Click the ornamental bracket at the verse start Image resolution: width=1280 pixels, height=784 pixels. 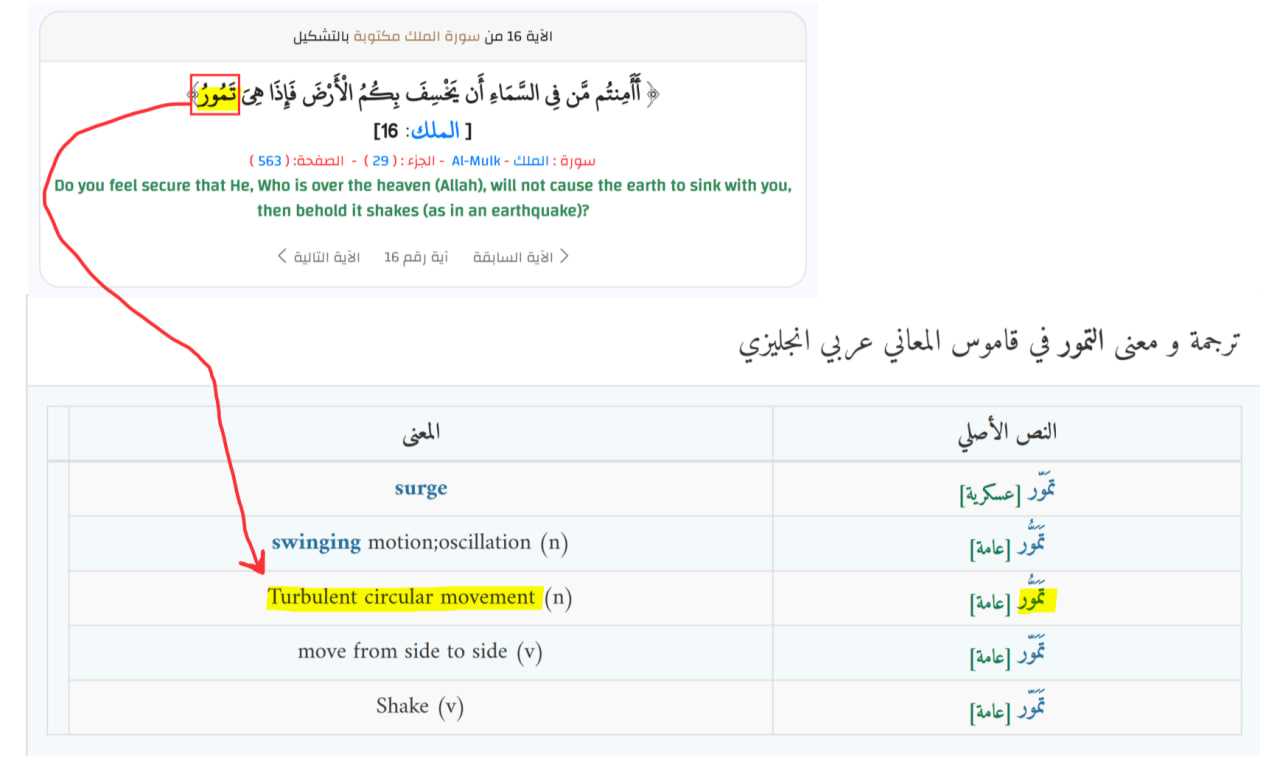point(654,95)
